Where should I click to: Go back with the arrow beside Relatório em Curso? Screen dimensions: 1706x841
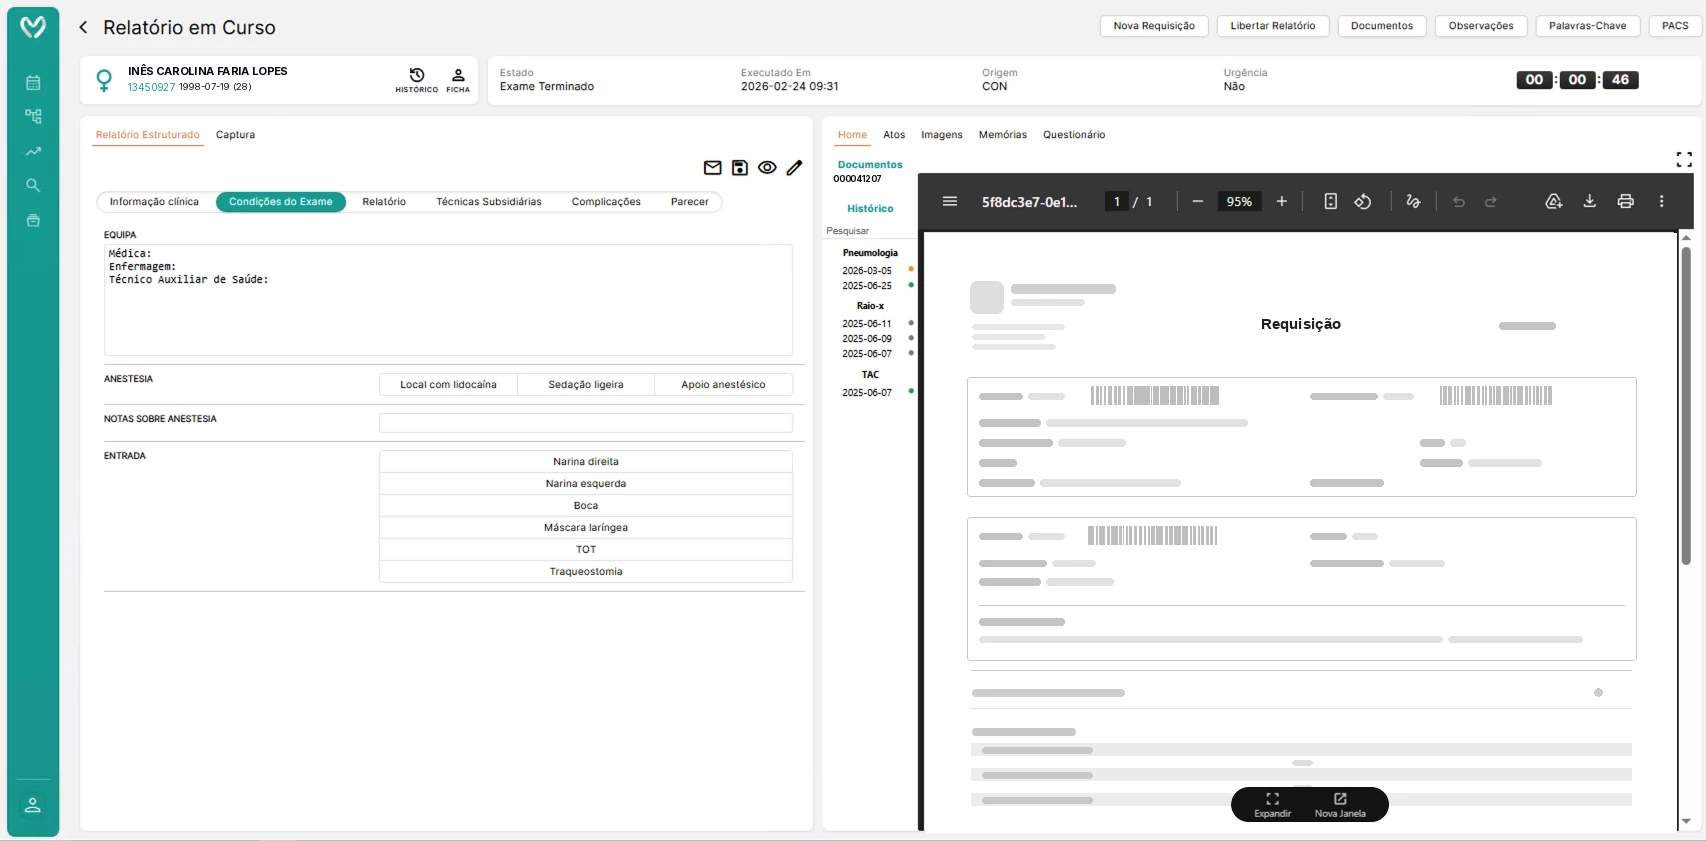[x=83, y=27]
